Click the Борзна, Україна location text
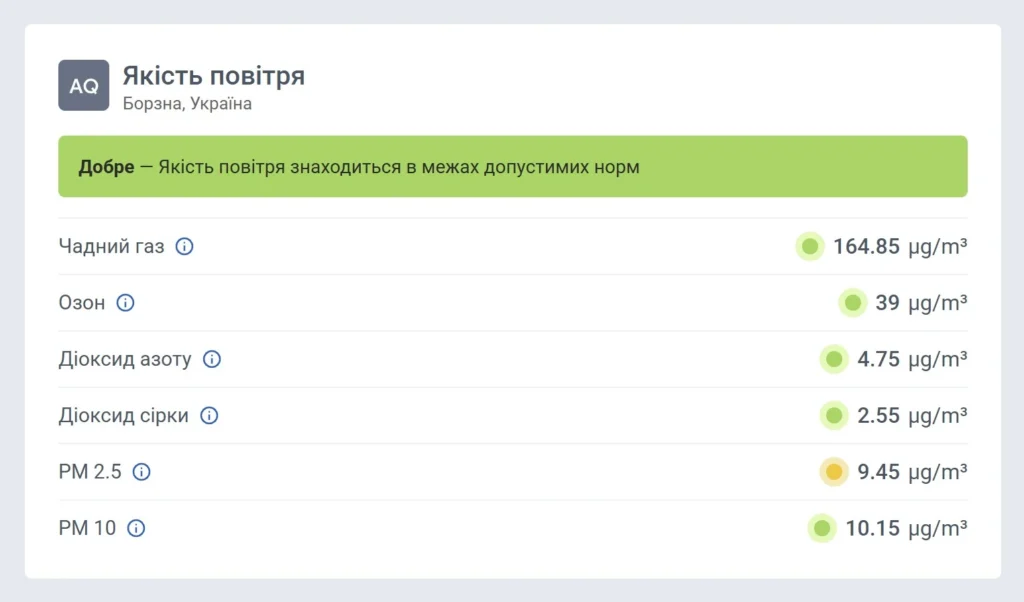Image resolution: width=1024 pixels, height=602 pixels. (x=187, y=104)
